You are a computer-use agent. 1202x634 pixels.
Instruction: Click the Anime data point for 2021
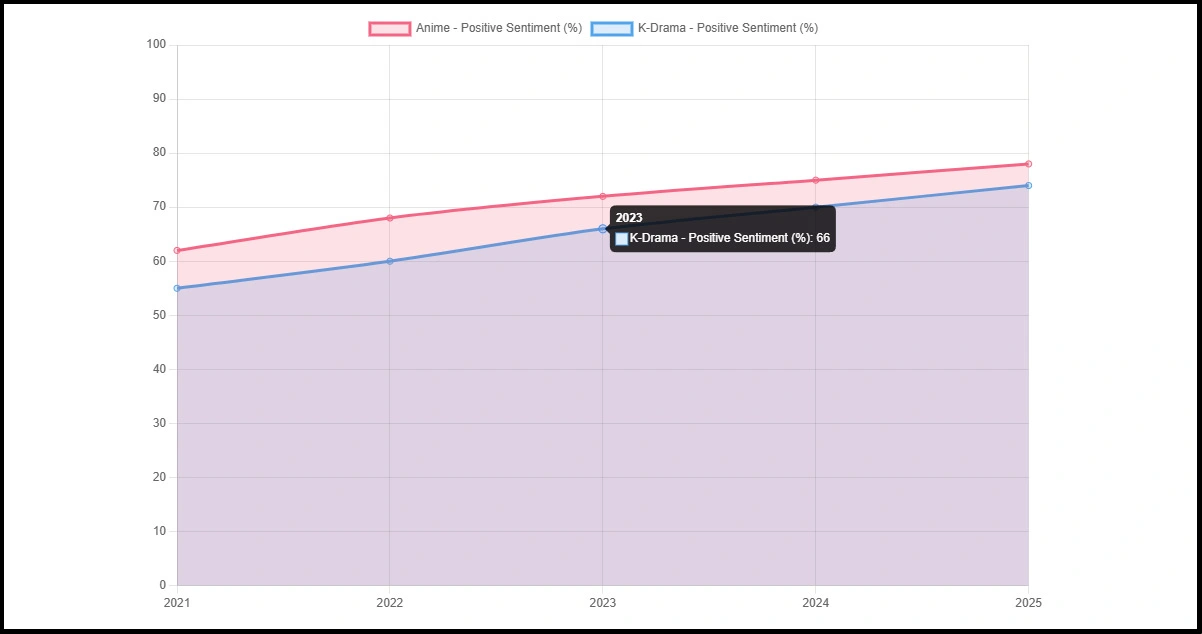coord(177,250)
